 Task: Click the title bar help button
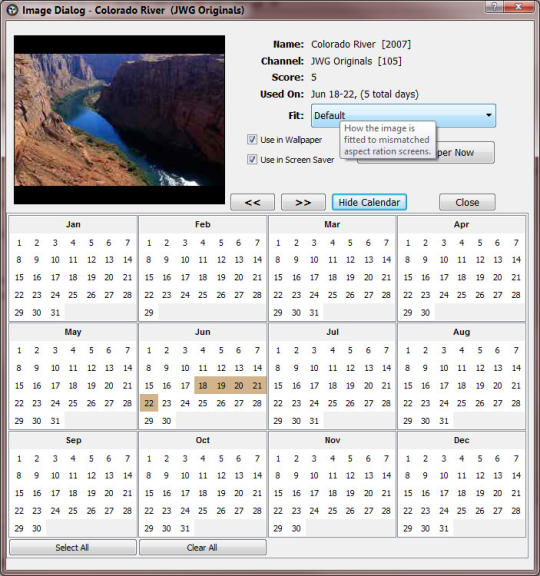tap(494, 7)
